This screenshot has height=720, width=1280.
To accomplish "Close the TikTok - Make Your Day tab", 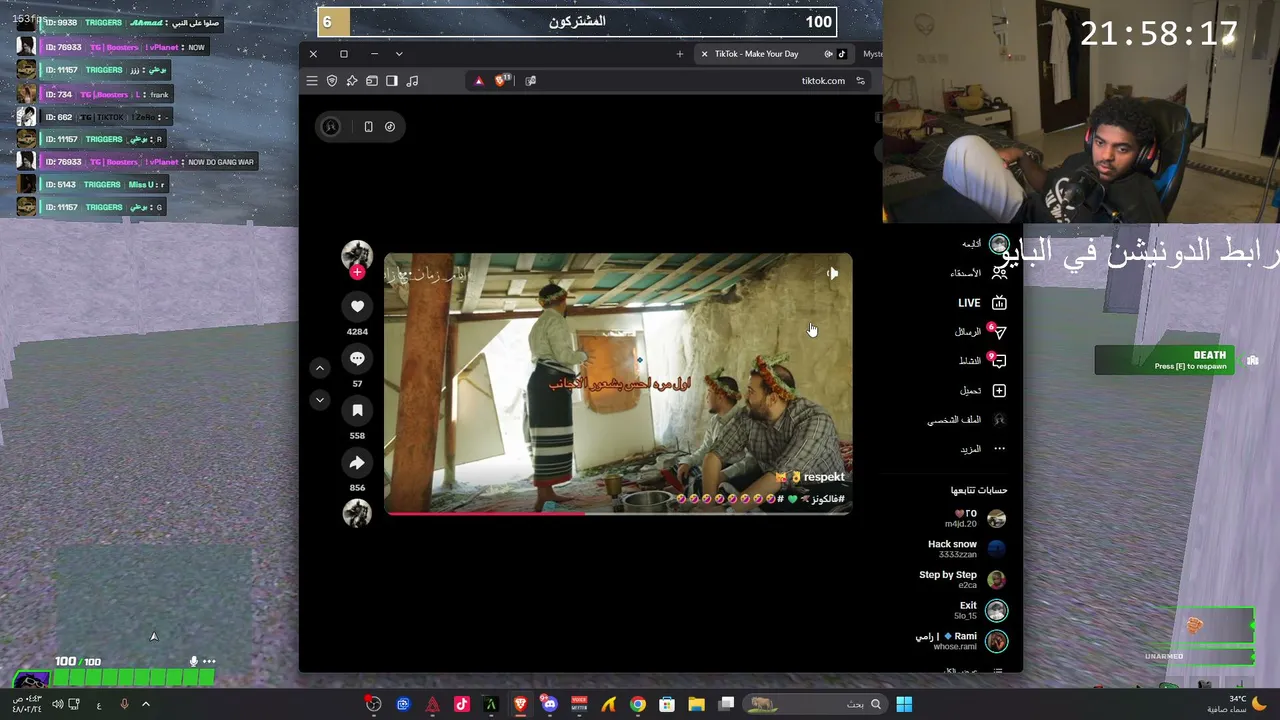I will (x=704, y=54).
